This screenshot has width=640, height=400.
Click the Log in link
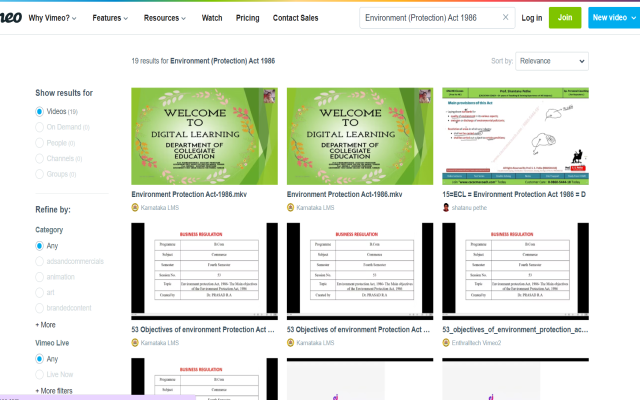pos(531,18)
